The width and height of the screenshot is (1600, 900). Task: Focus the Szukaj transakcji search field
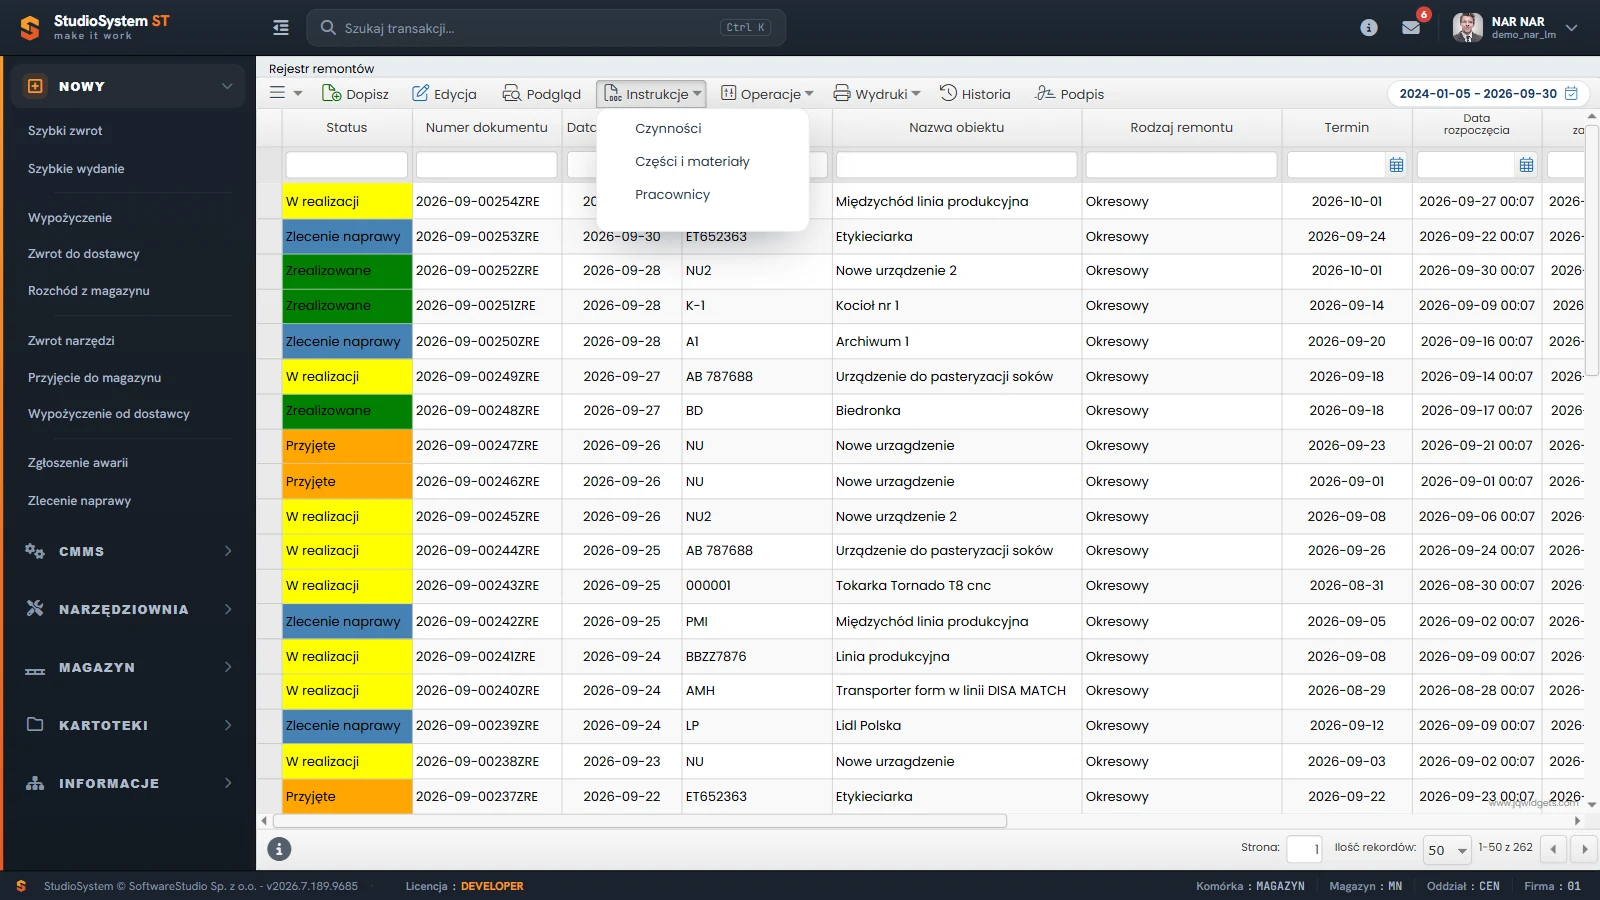click(x=546, y=28)
